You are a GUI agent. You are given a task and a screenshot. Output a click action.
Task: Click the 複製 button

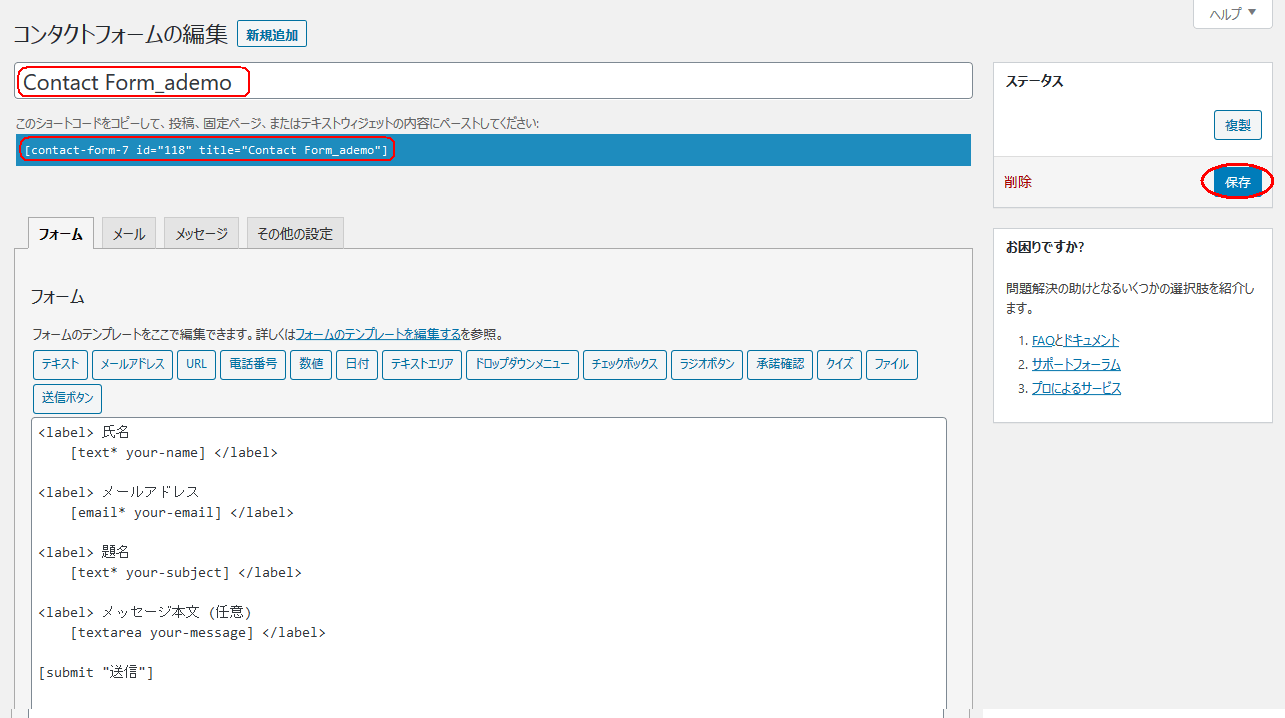pyautogui.click(x=1237, y=125)
